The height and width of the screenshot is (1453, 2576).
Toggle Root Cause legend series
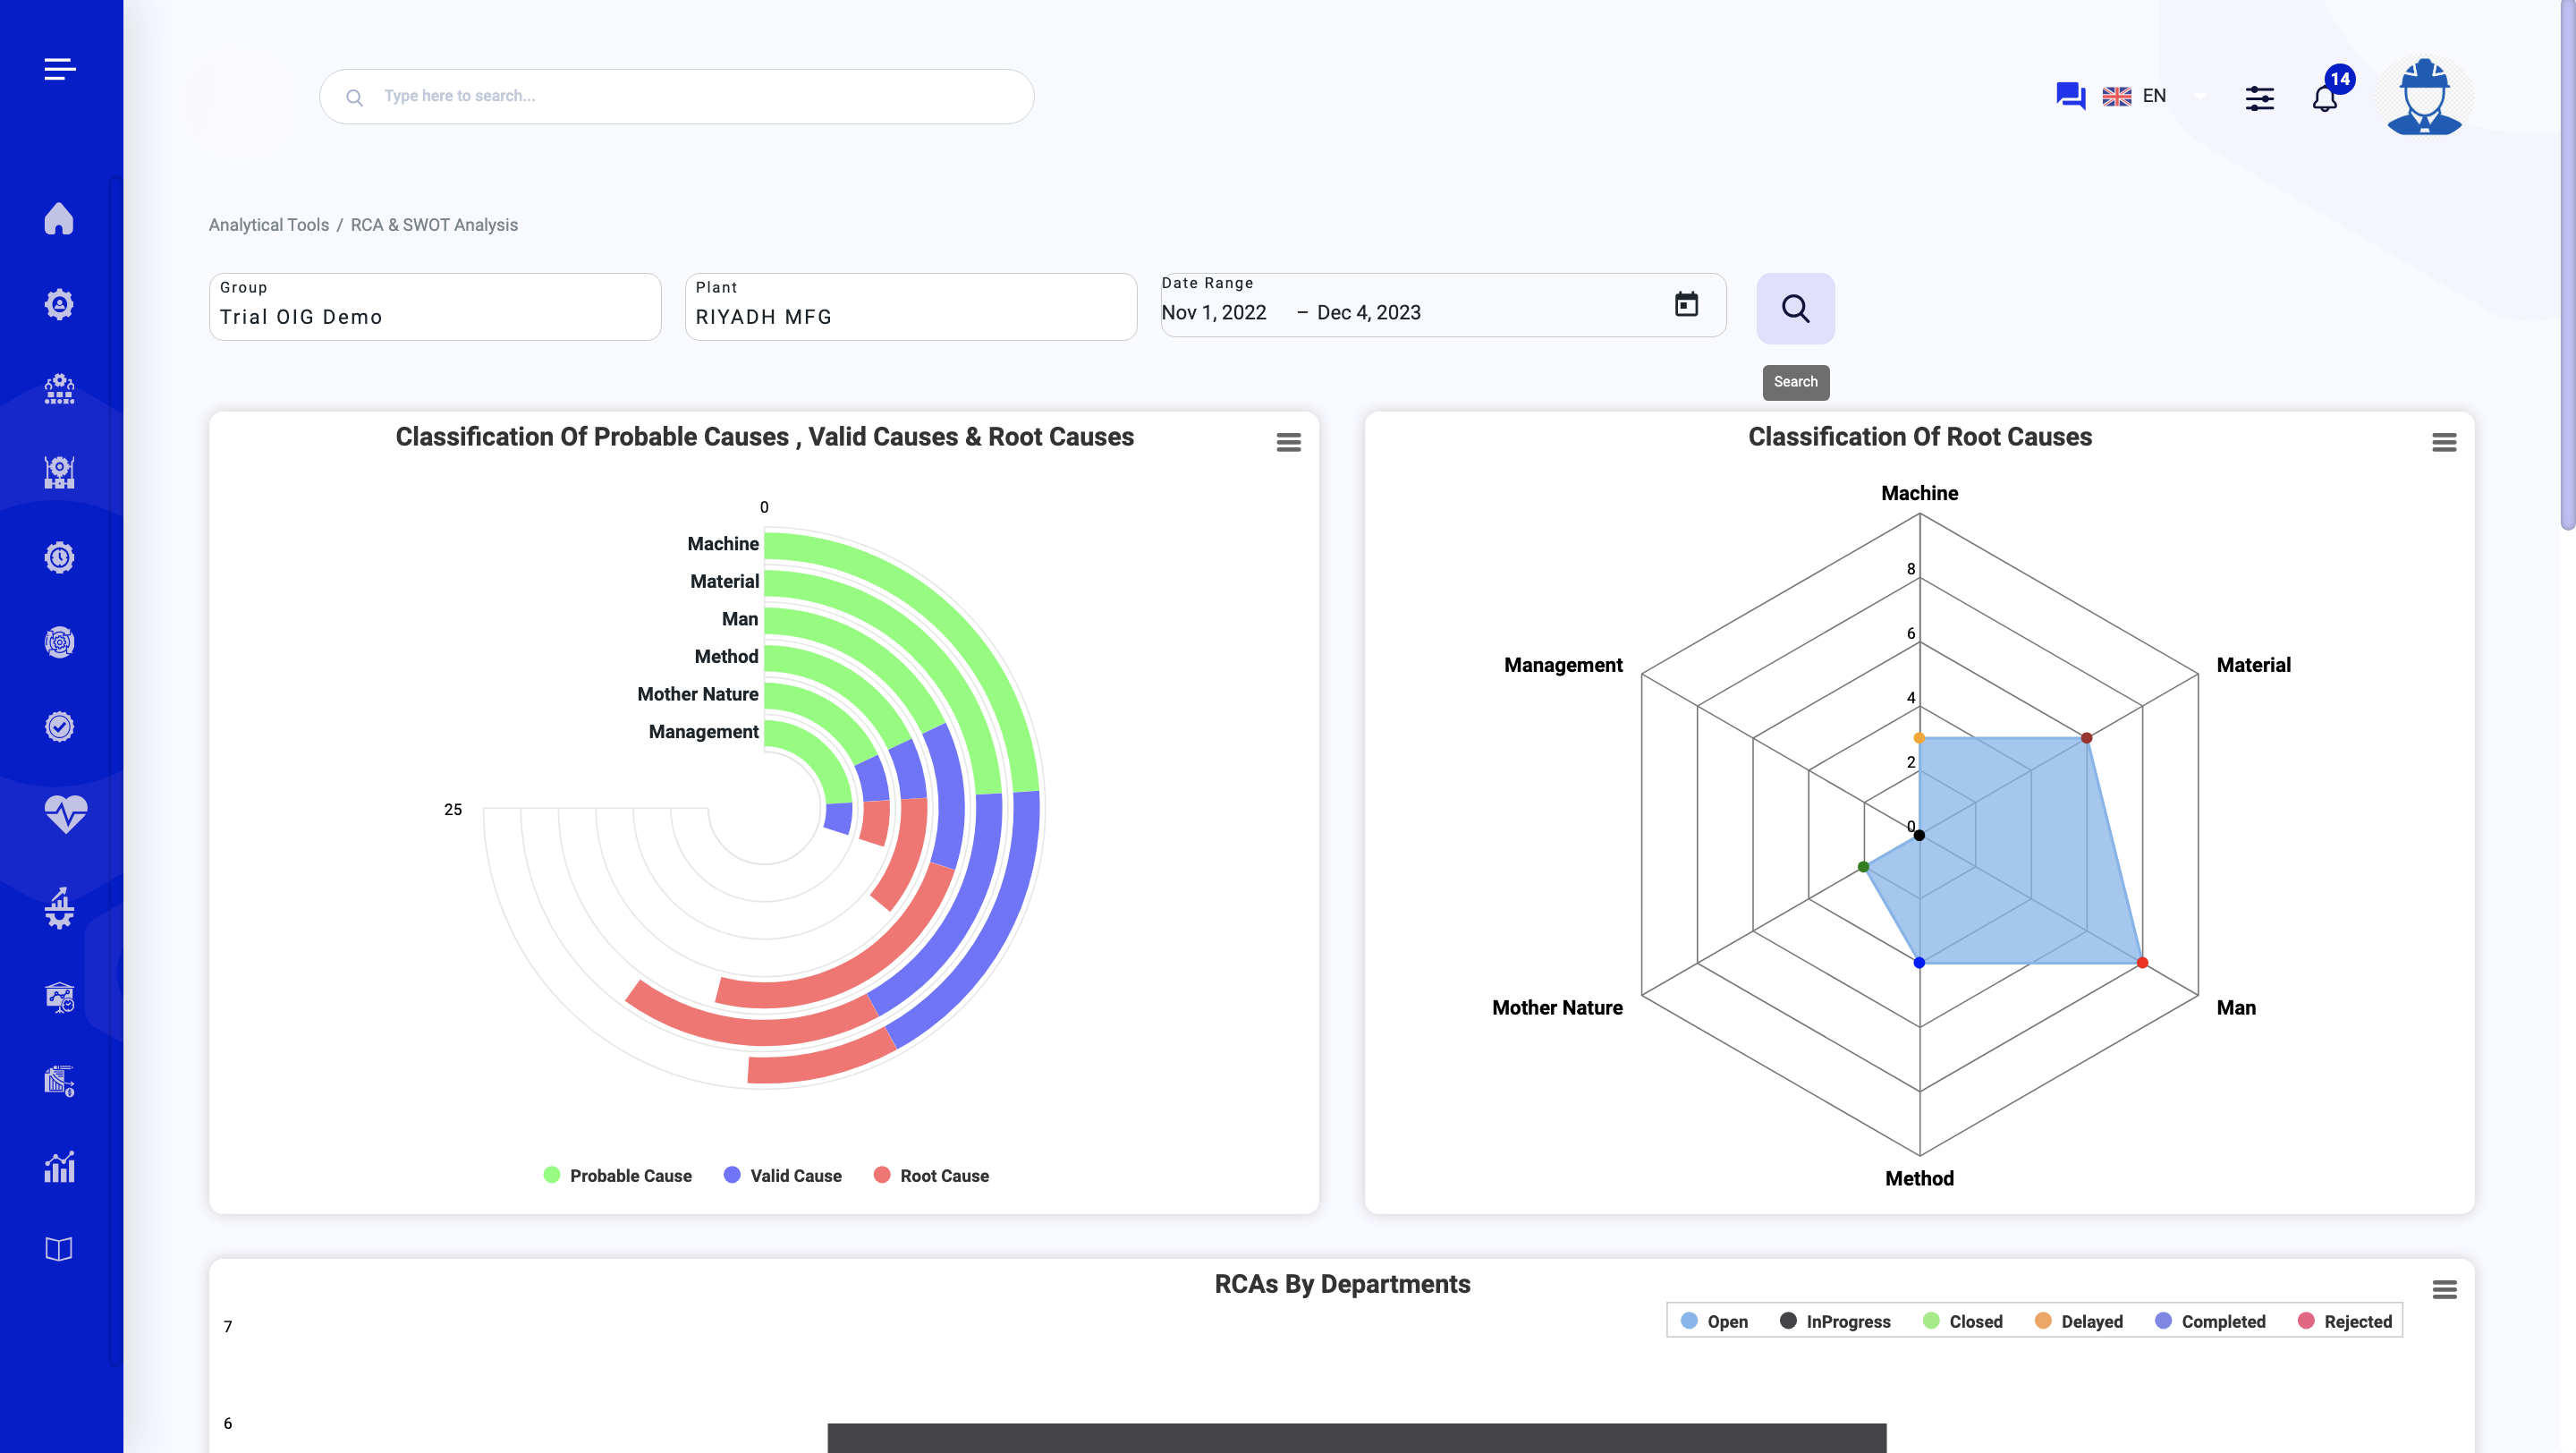931,1176
